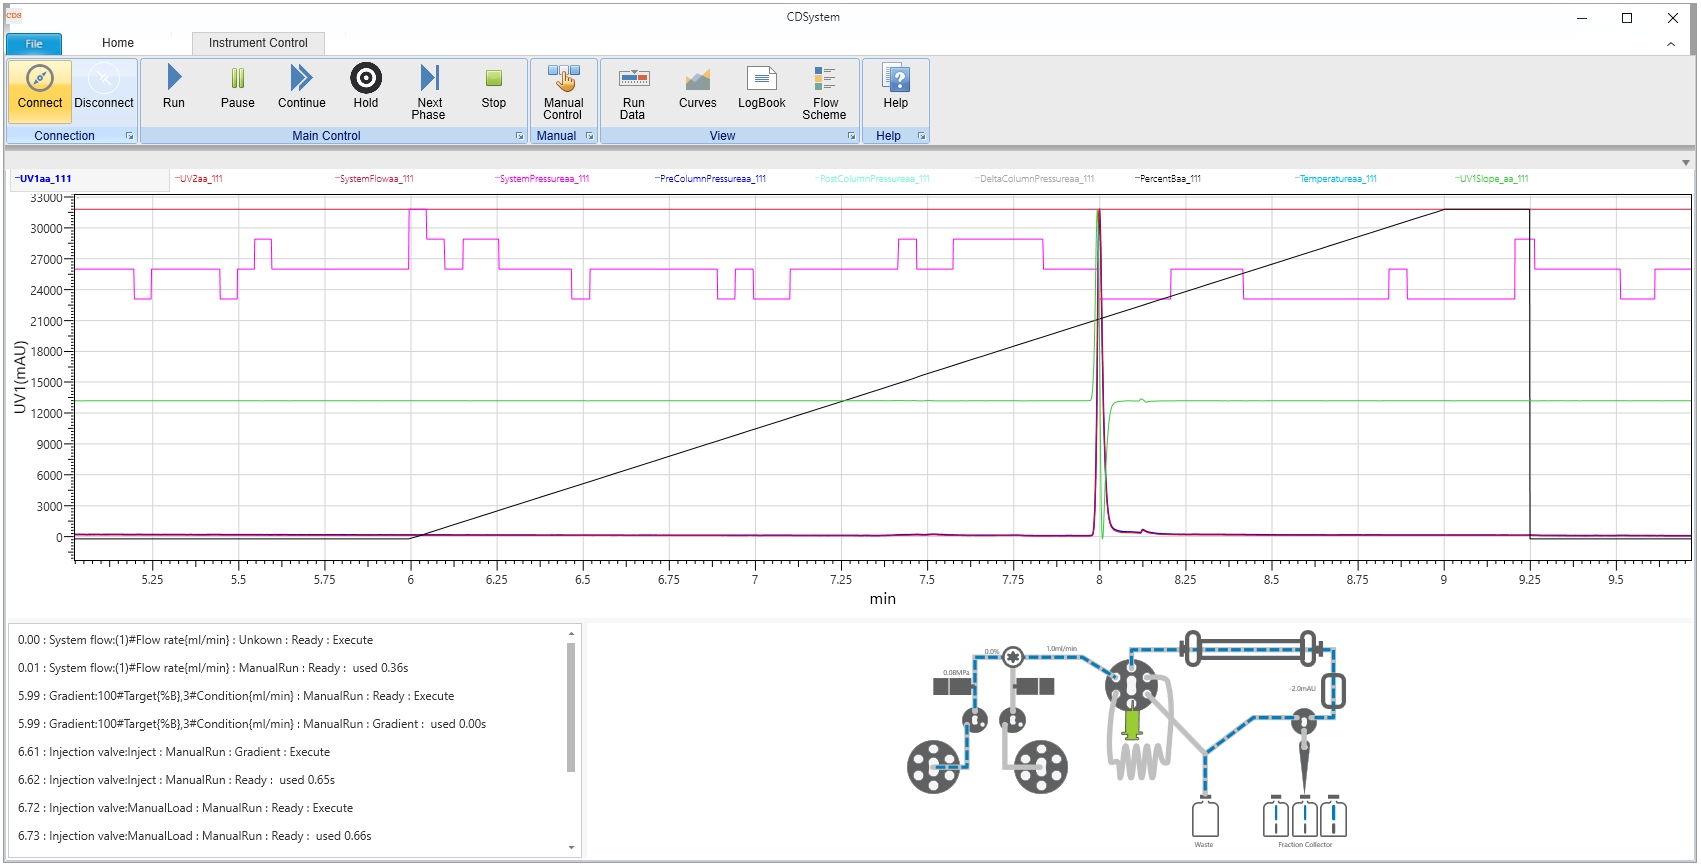Toggle the UV2aa_111 curve legend
This screenshot has height=866, width=1701.
pyautogui.click(x=199, y=179)
